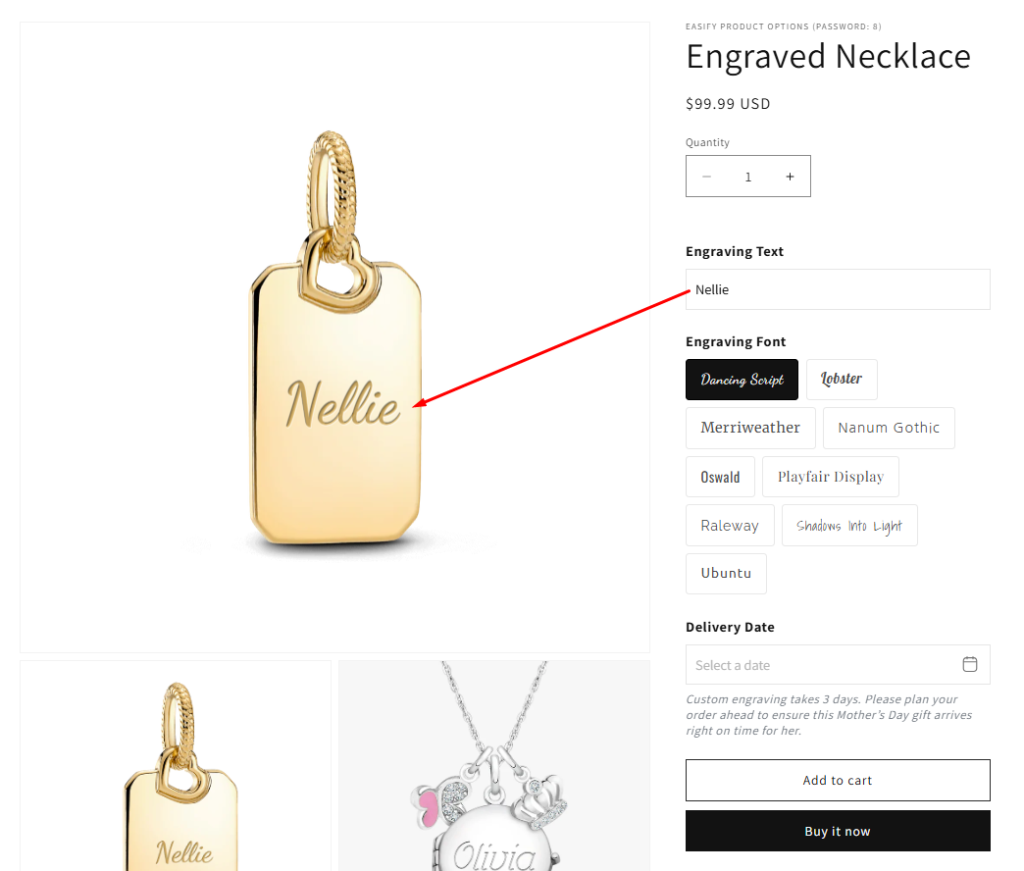This screenshot has width=1024, height=871.
Task: Open the calendar icon in Delivery Date
Action: pyautogui.click(x=969, y=665)
